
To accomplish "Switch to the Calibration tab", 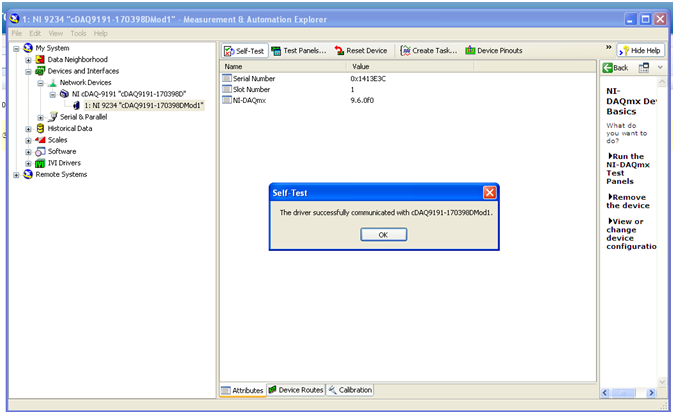I will point(350,390).
